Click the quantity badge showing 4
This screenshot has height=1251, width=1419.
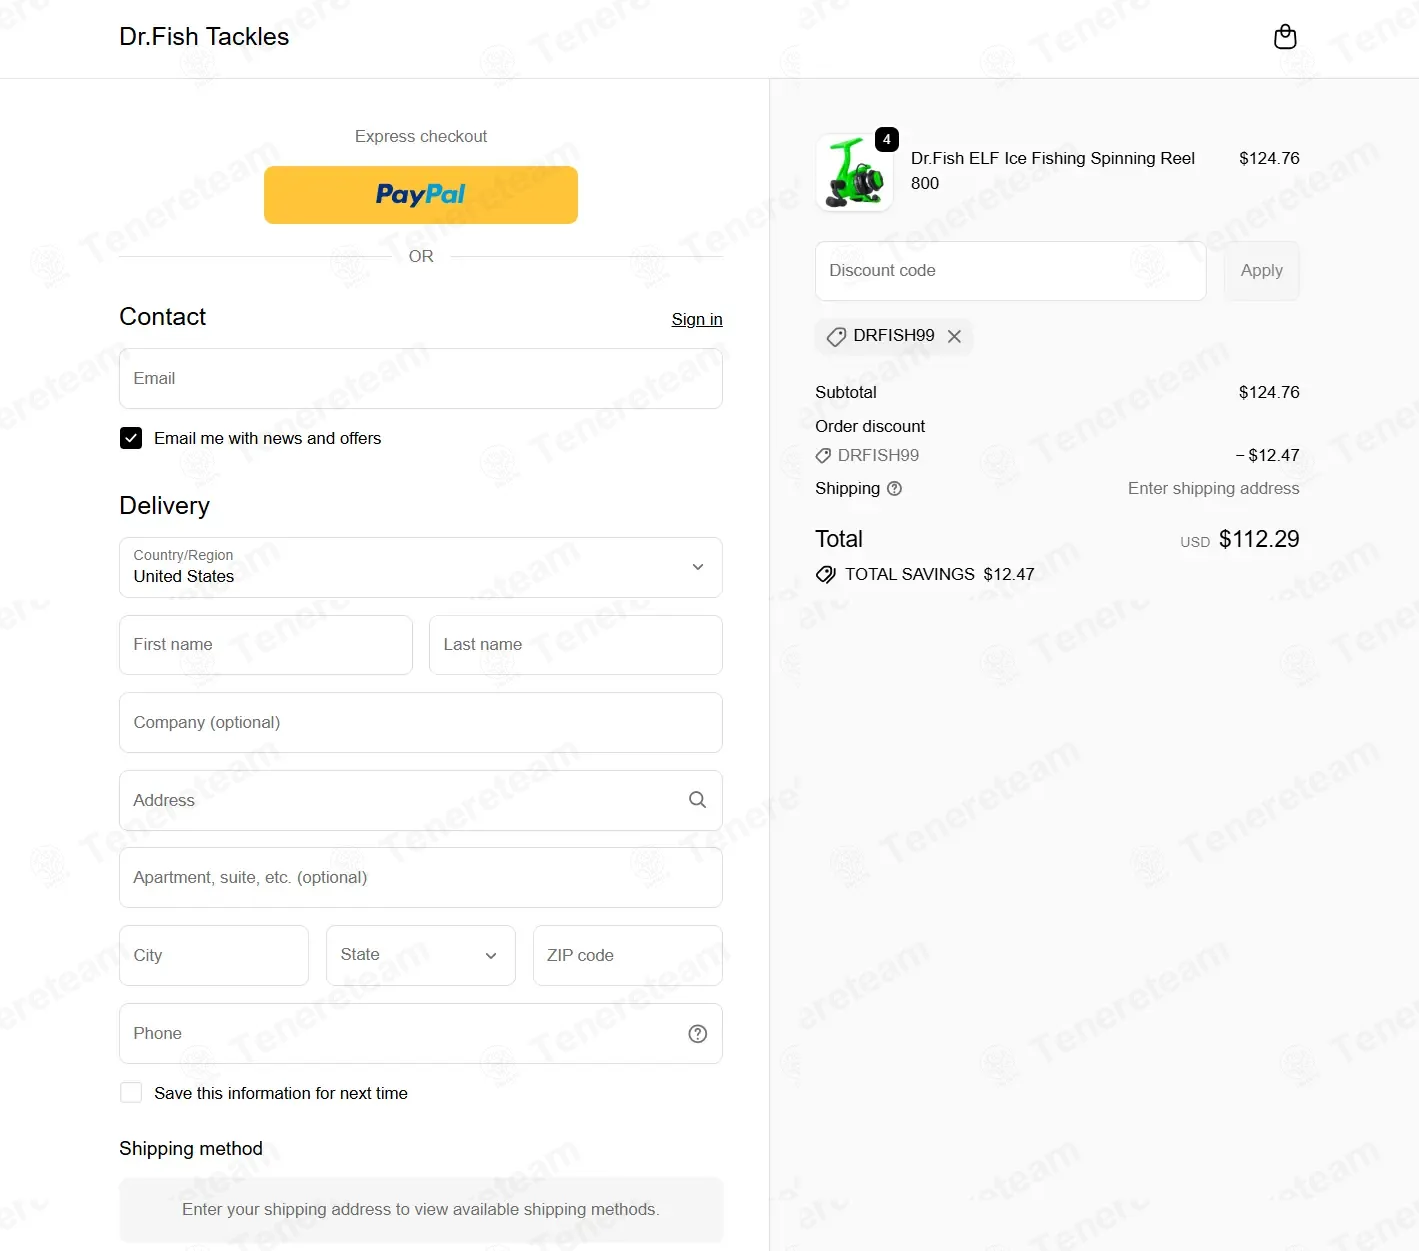click(886, 139)
